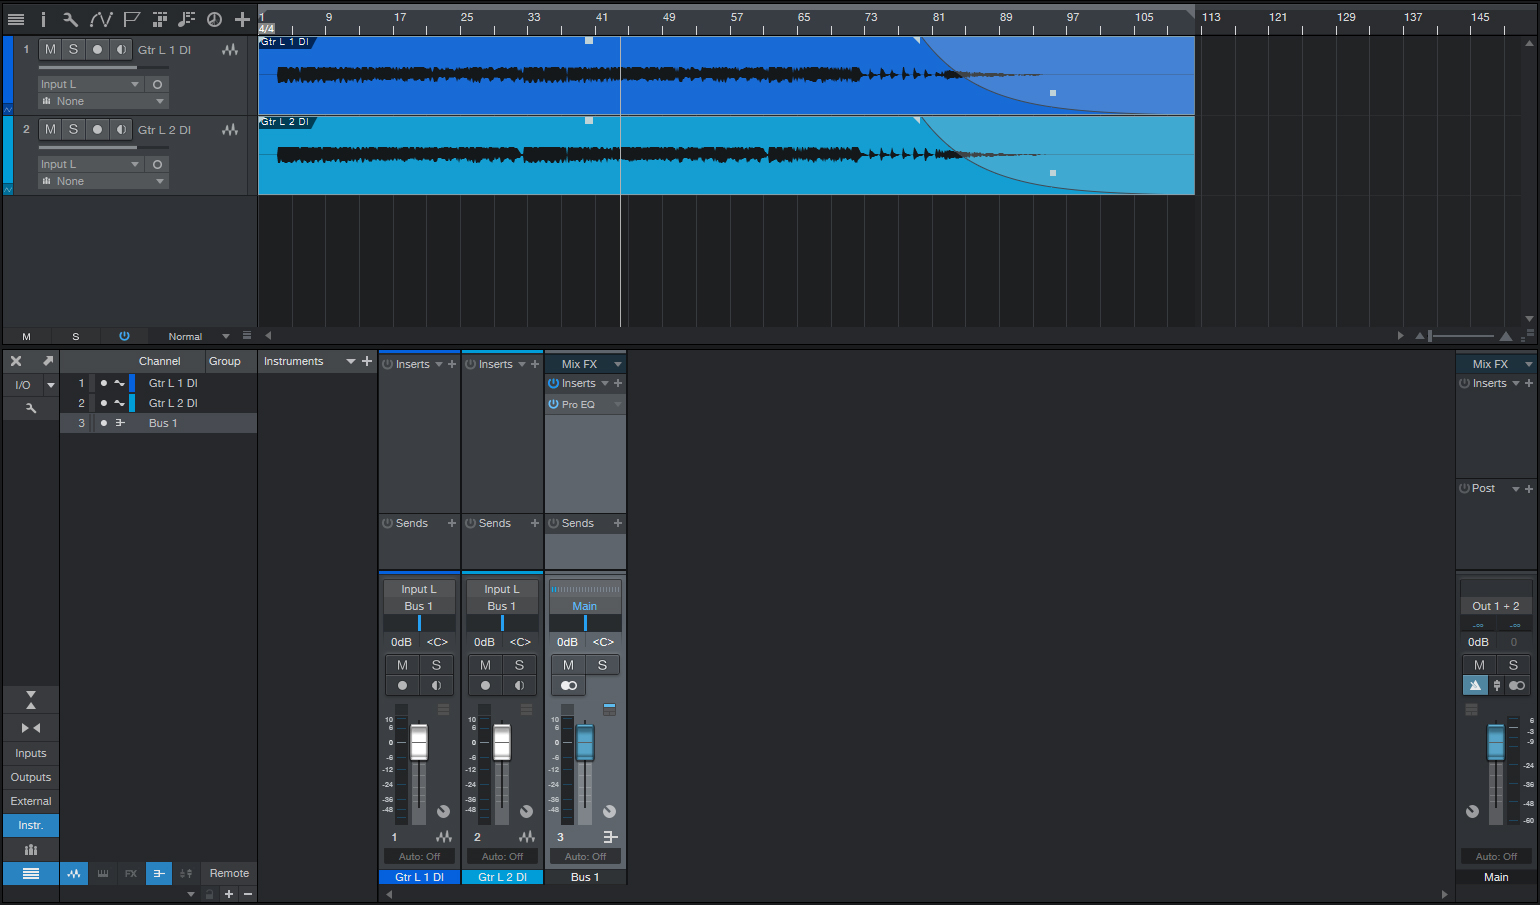Viewport: 1540px width, 905px height.
Task: Click Auto: Off on channel 1
Action: pyautogui.click(x=419, y=856)
